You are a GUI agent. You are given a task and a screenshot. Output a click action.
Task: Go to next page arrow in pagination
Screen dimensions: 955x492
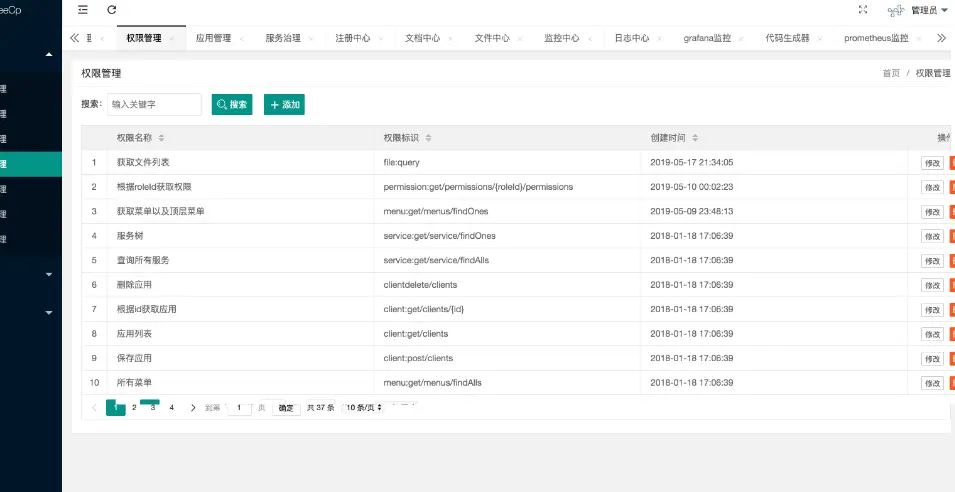coord(193,407)
